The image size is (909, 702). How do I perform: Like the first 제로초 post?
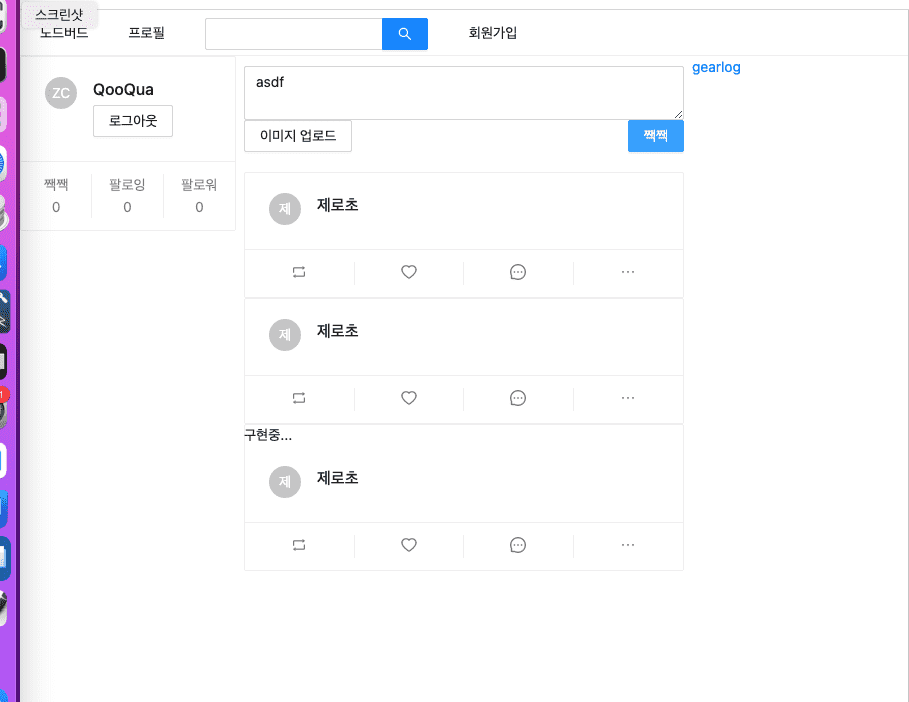tap(409, 272)
